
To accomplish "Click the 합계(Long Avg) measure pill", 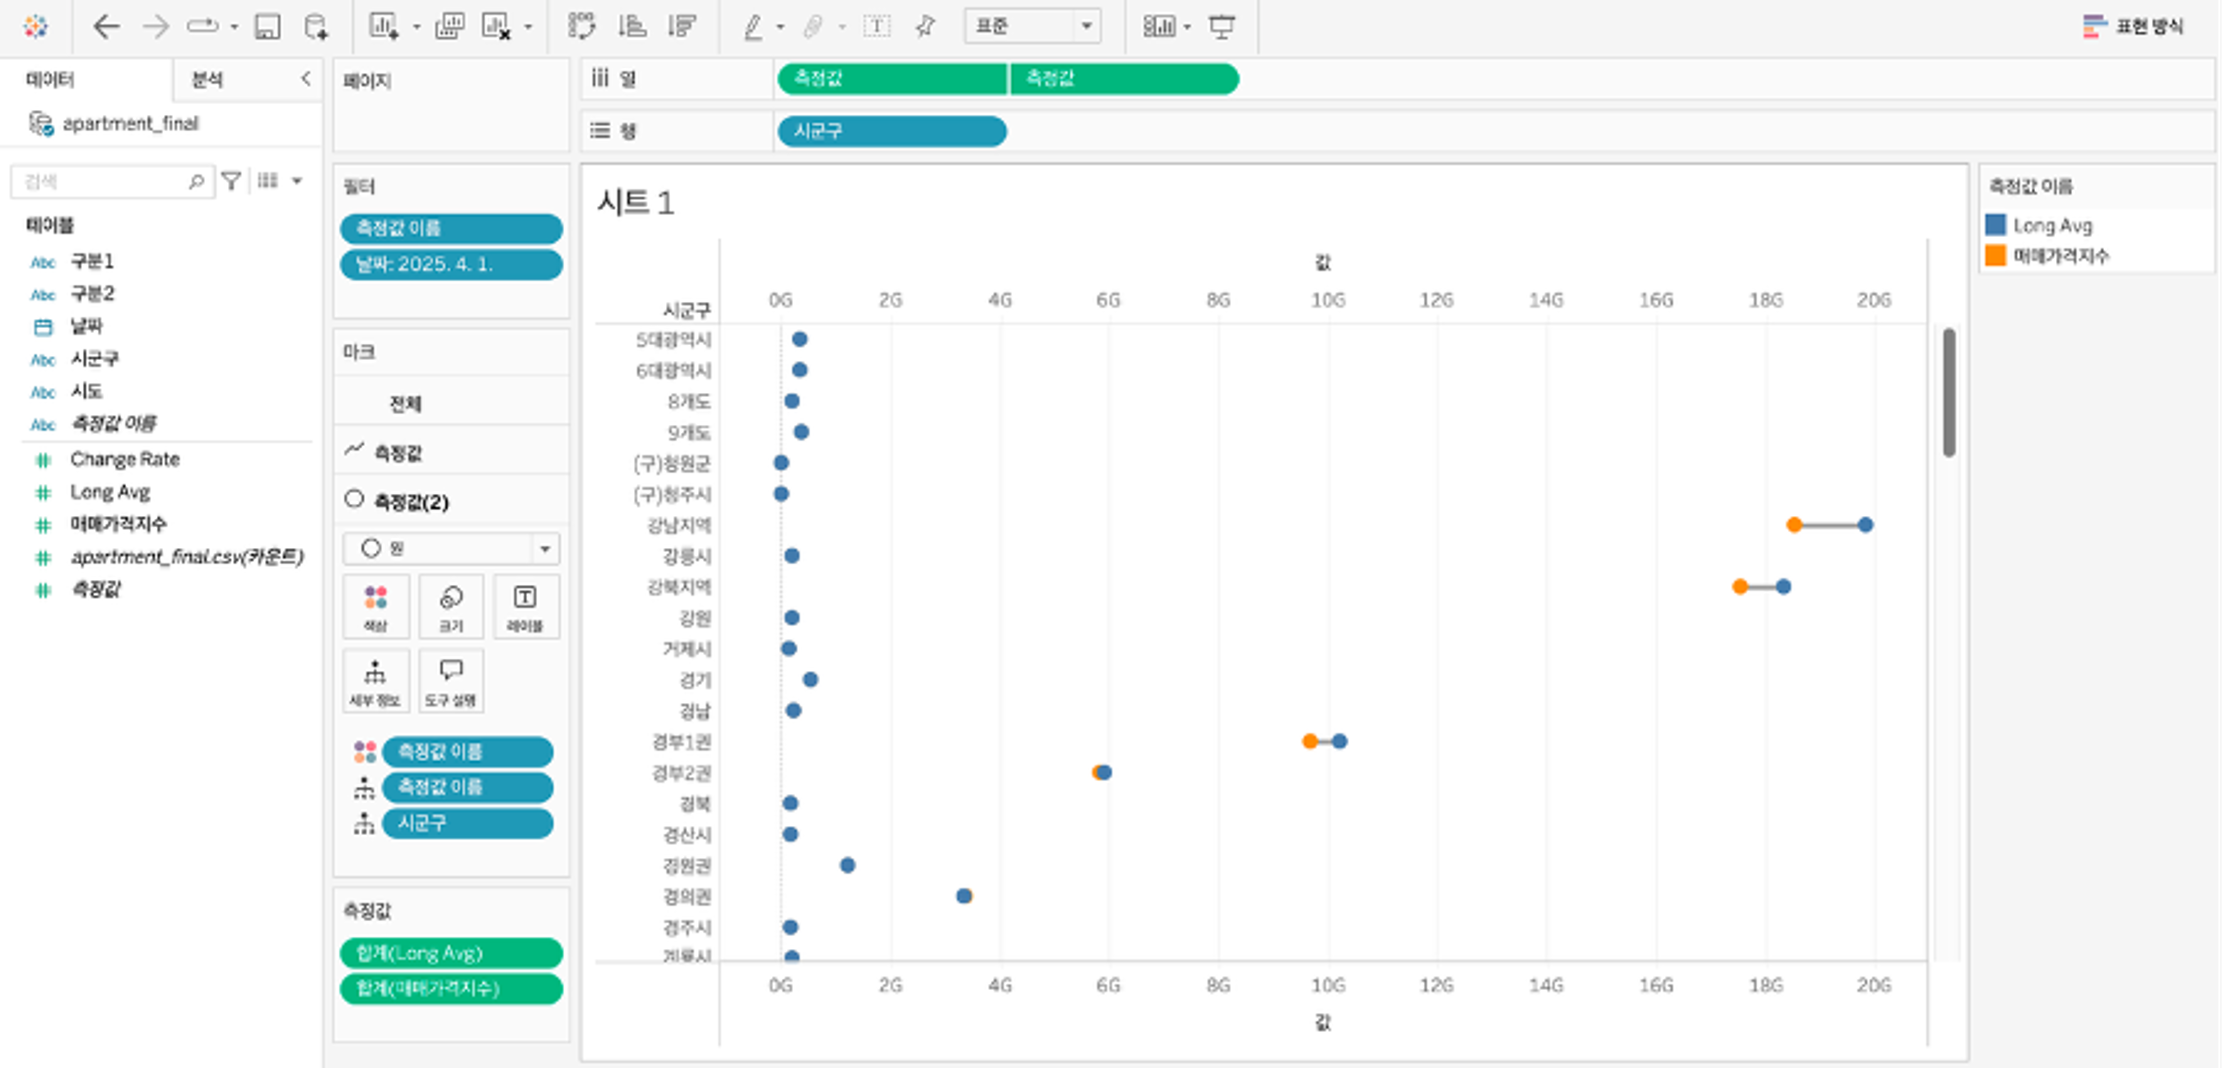I will pyautogui.click(x=451, y=953).
